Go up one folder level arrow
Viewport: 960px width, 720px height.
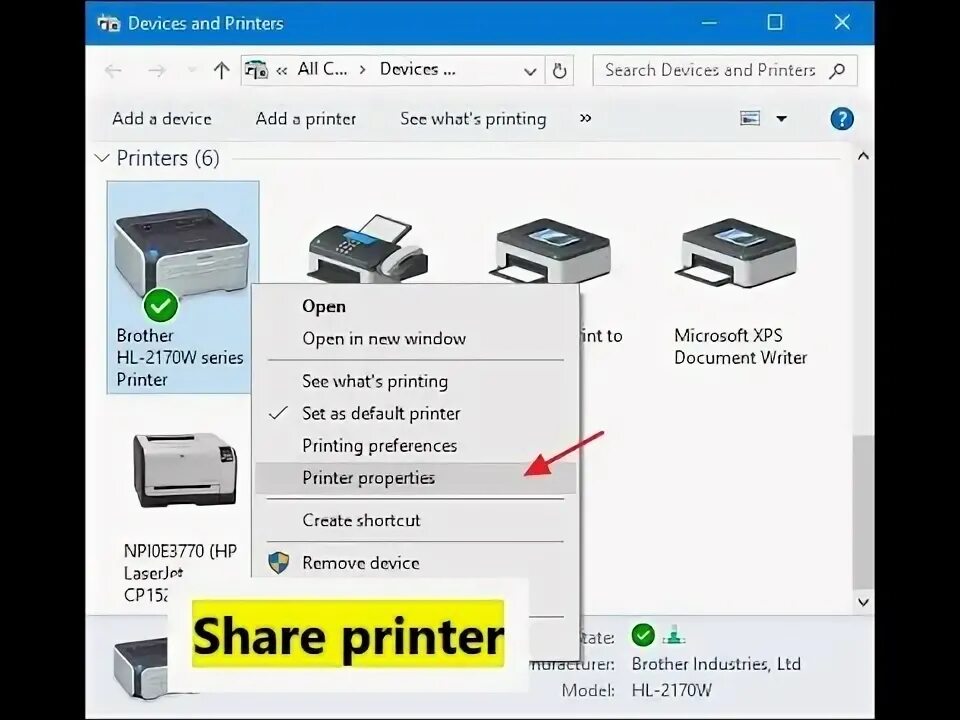221,70
